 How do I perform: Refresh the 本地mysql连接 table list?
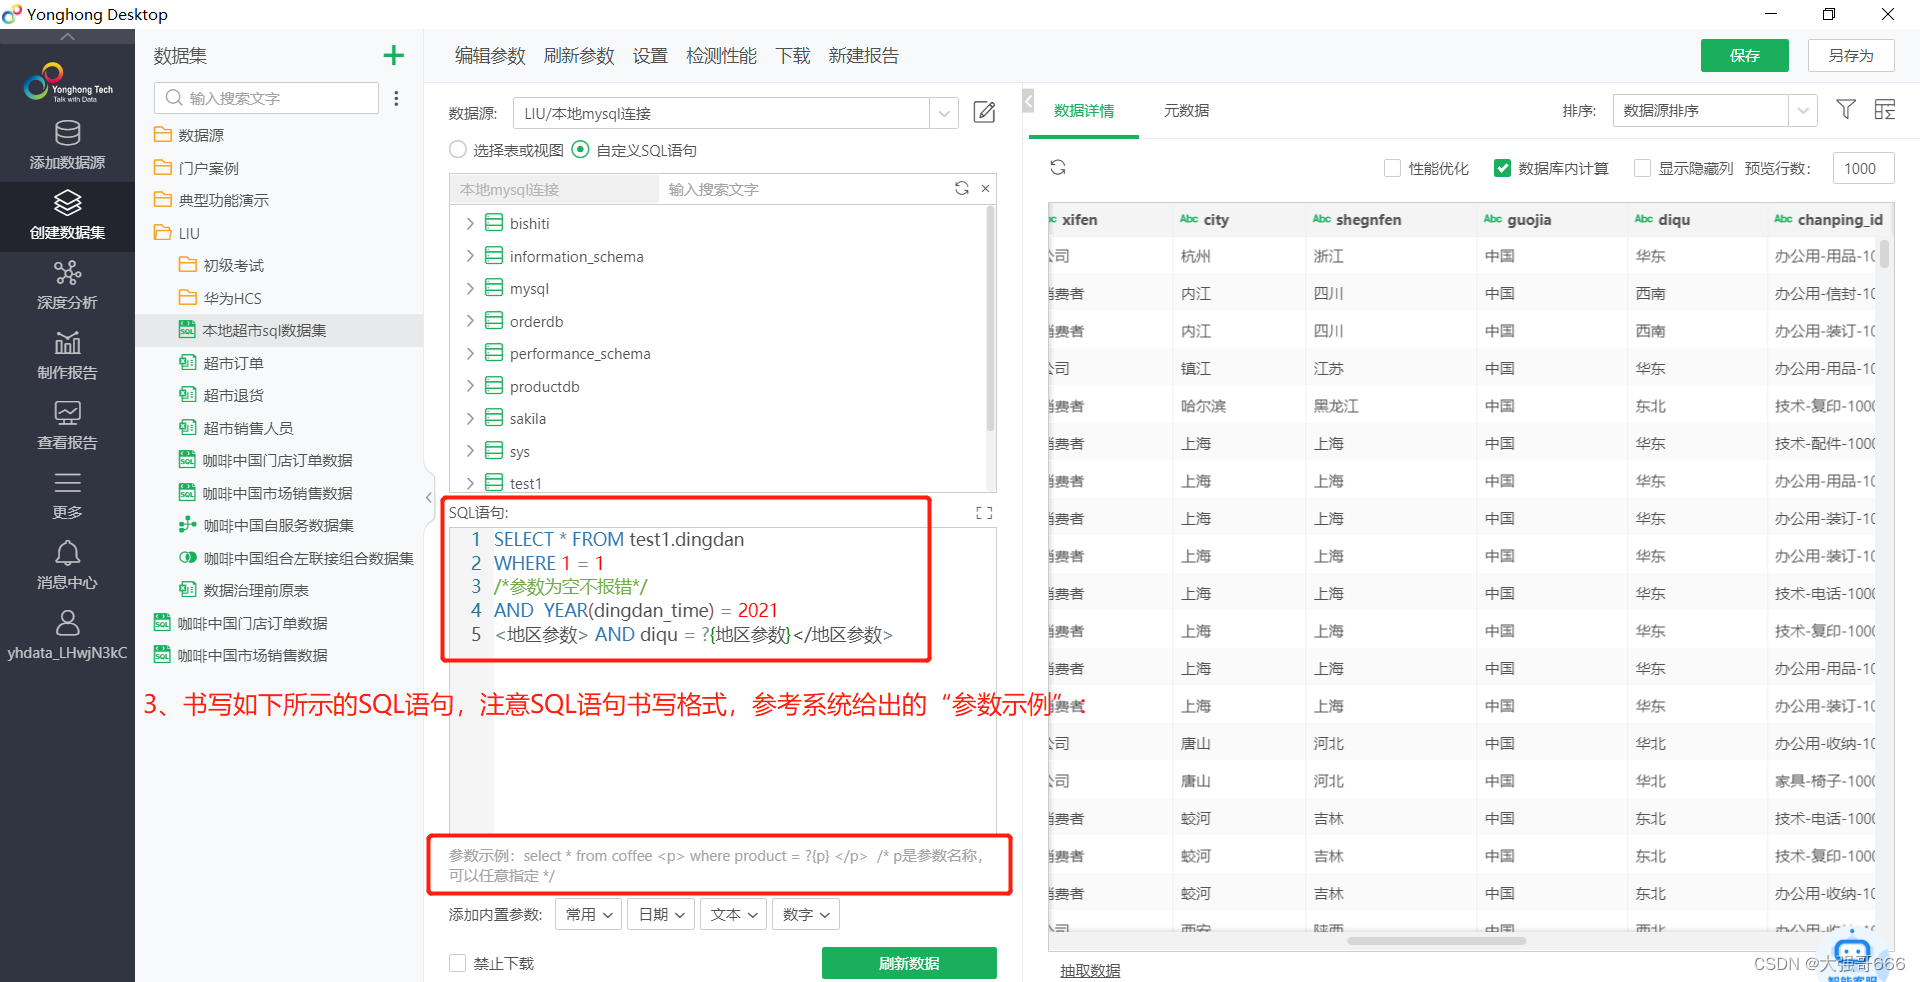(x=962, y=188)
